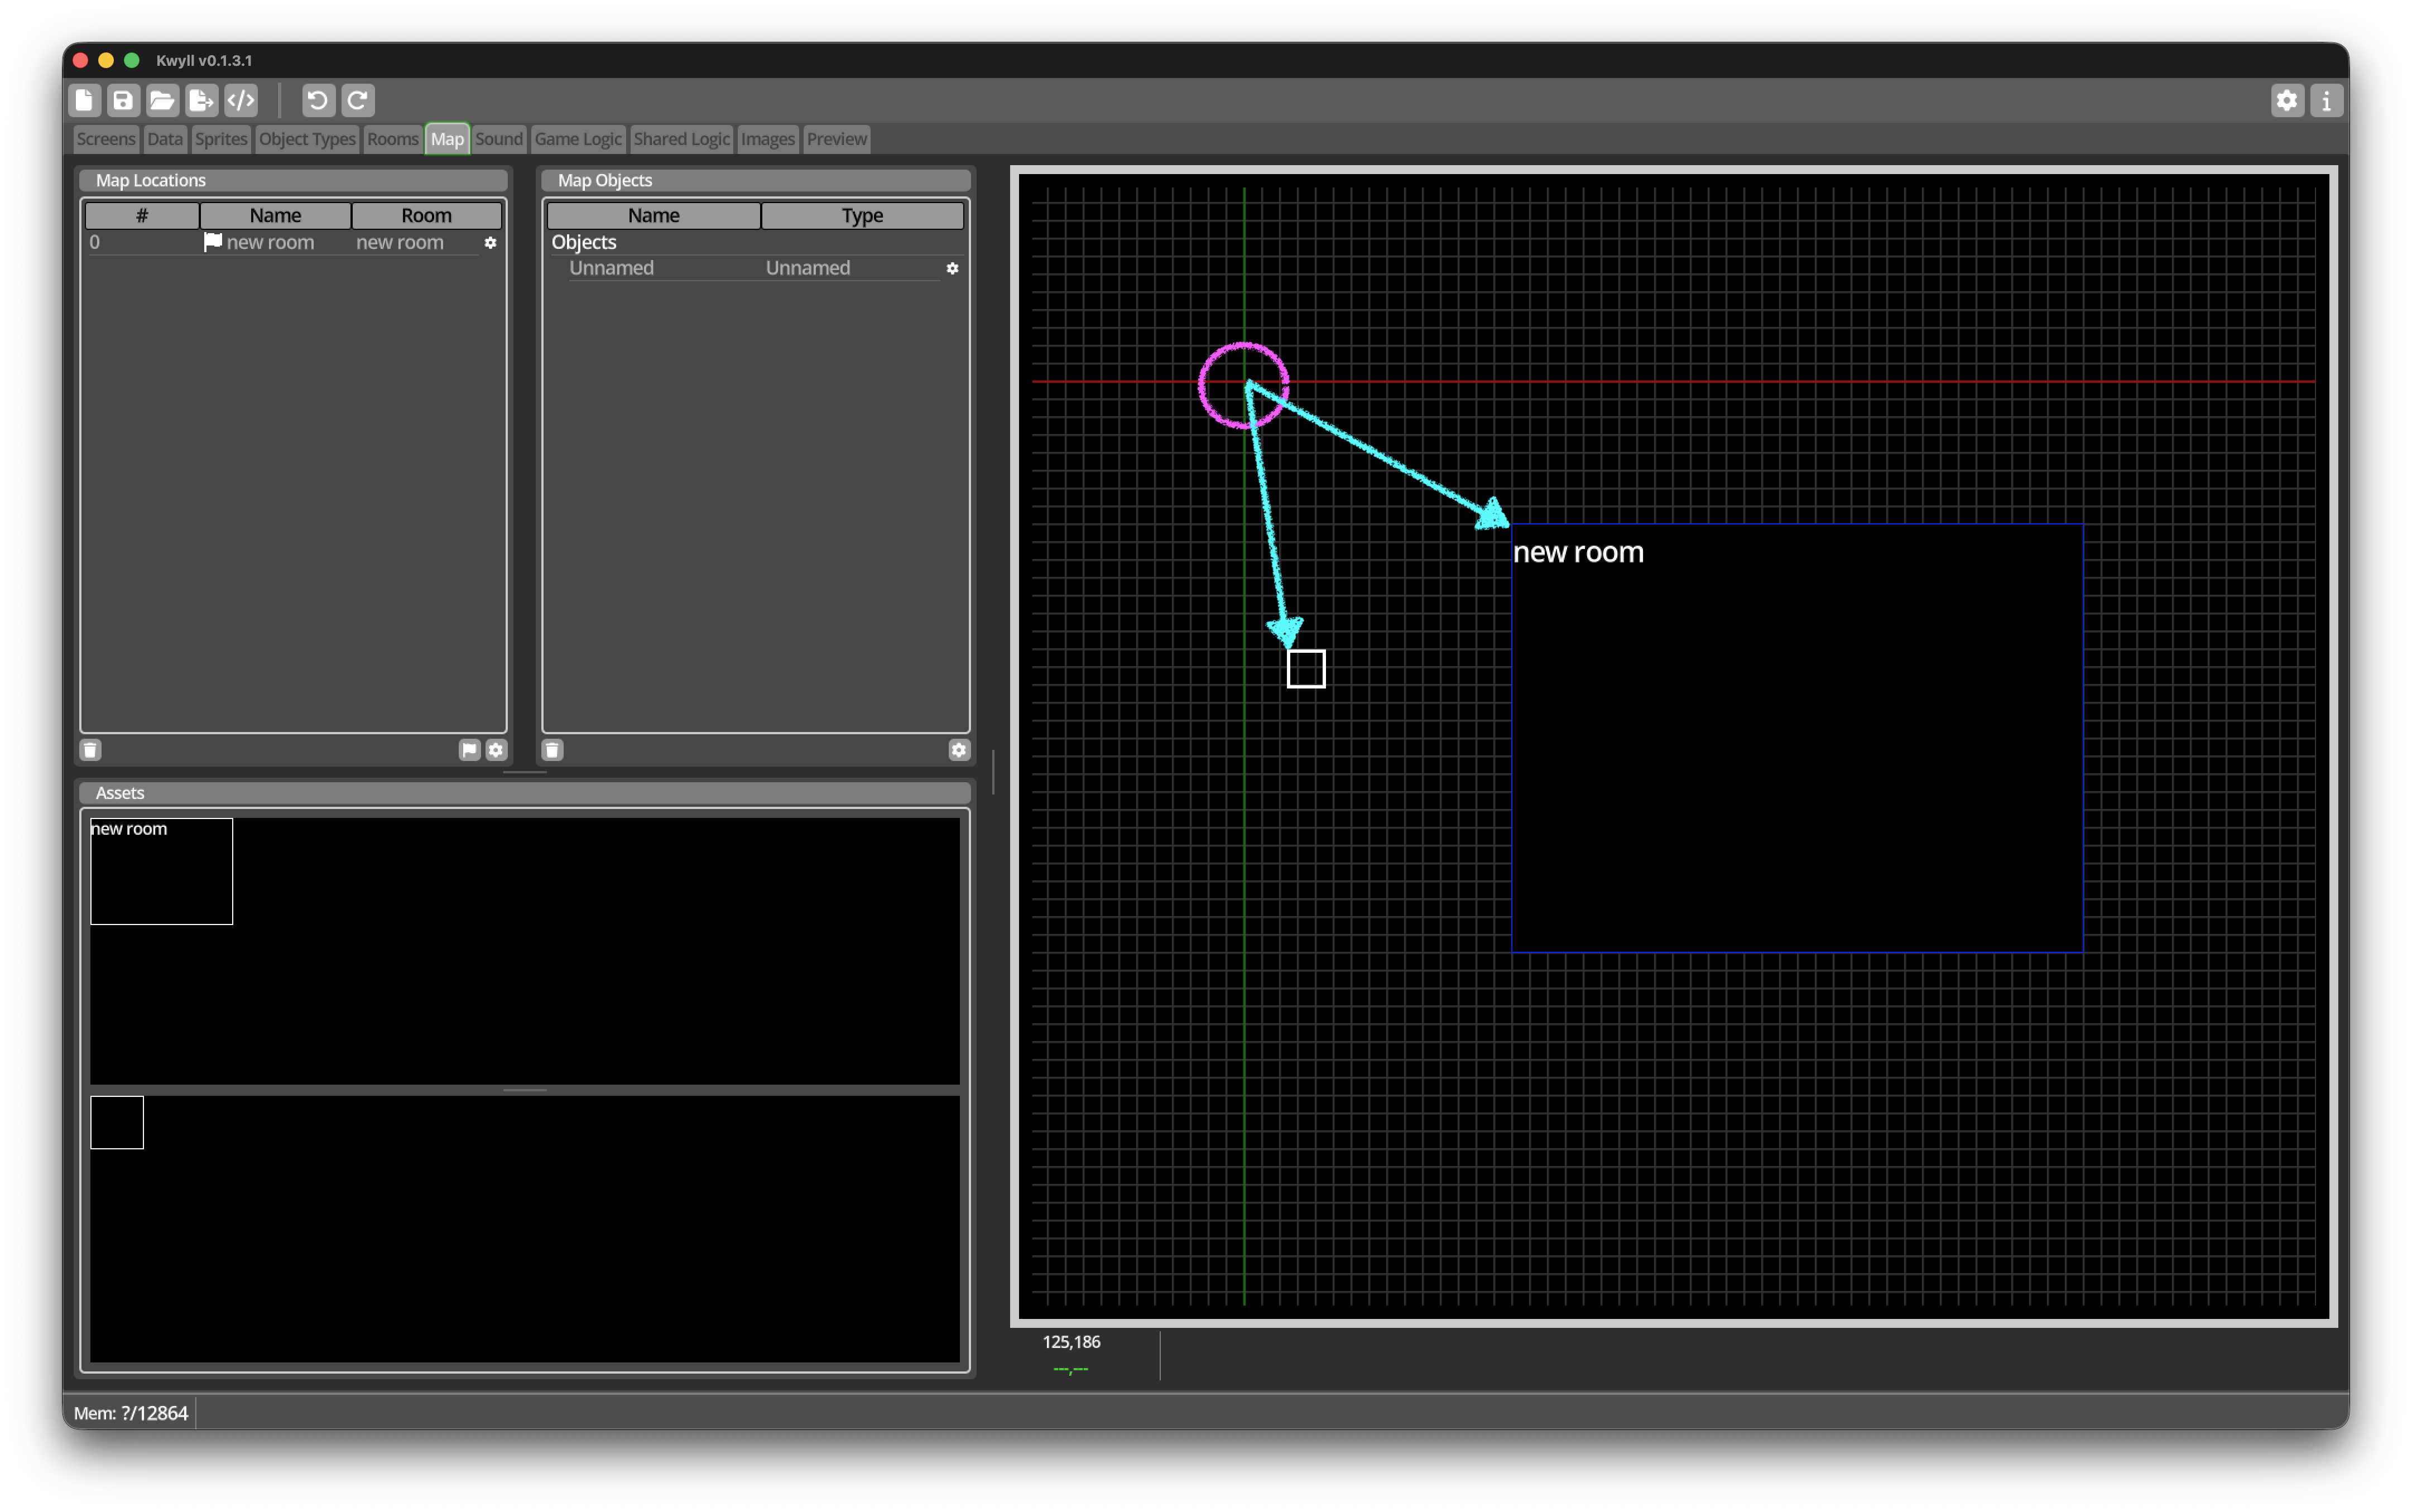Image resolution: width=2412 pixels, height=1512 pixels.
Task: Select the Objects group in Map Objects
Action: click(584, 242)
